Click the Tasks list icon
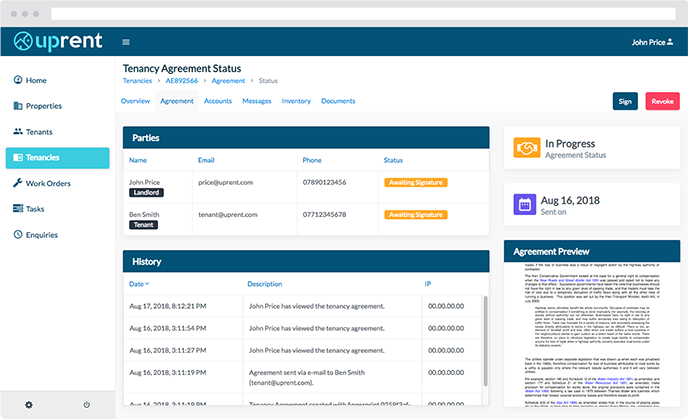 (18, 208)
